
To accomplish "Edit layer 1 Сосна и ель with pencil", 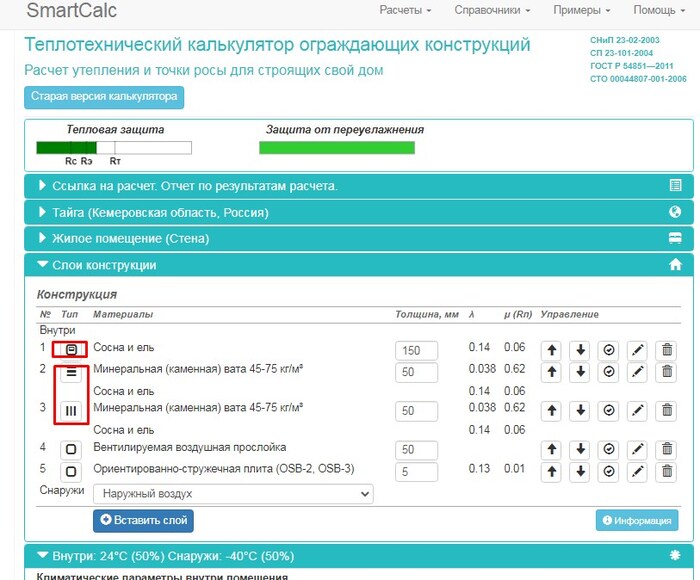I will [x=637, y=351].
